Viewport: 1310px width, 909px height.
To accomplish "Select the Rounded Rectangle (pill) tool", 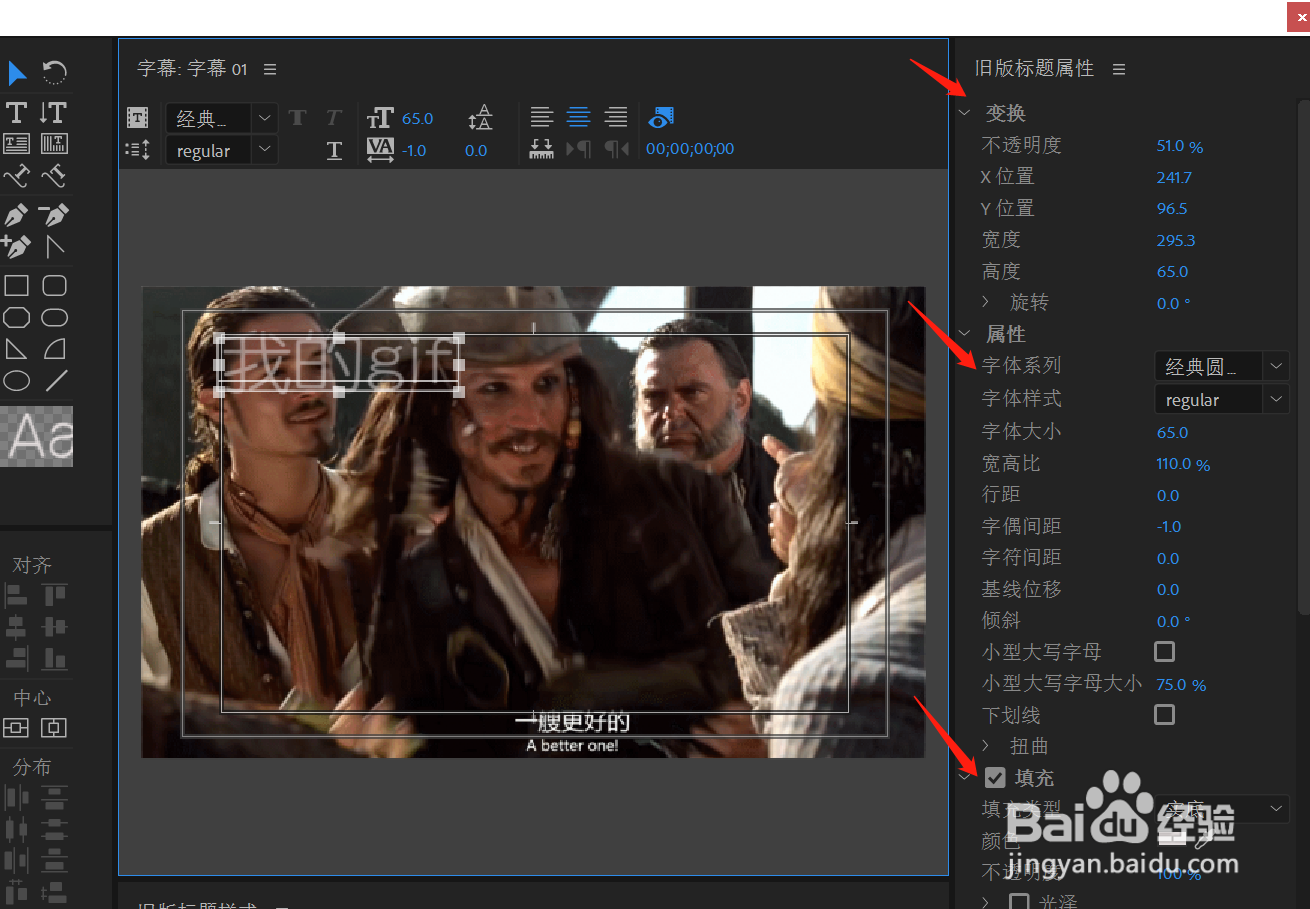I will coord(54,318).
